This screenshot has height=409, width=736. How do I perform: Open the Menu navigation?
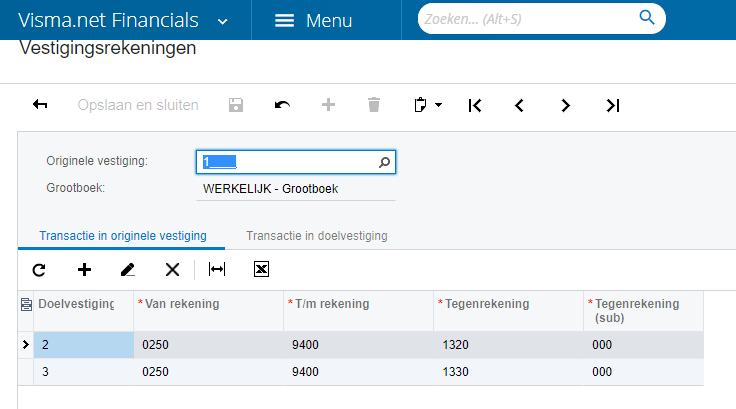[x=314, y=21]
